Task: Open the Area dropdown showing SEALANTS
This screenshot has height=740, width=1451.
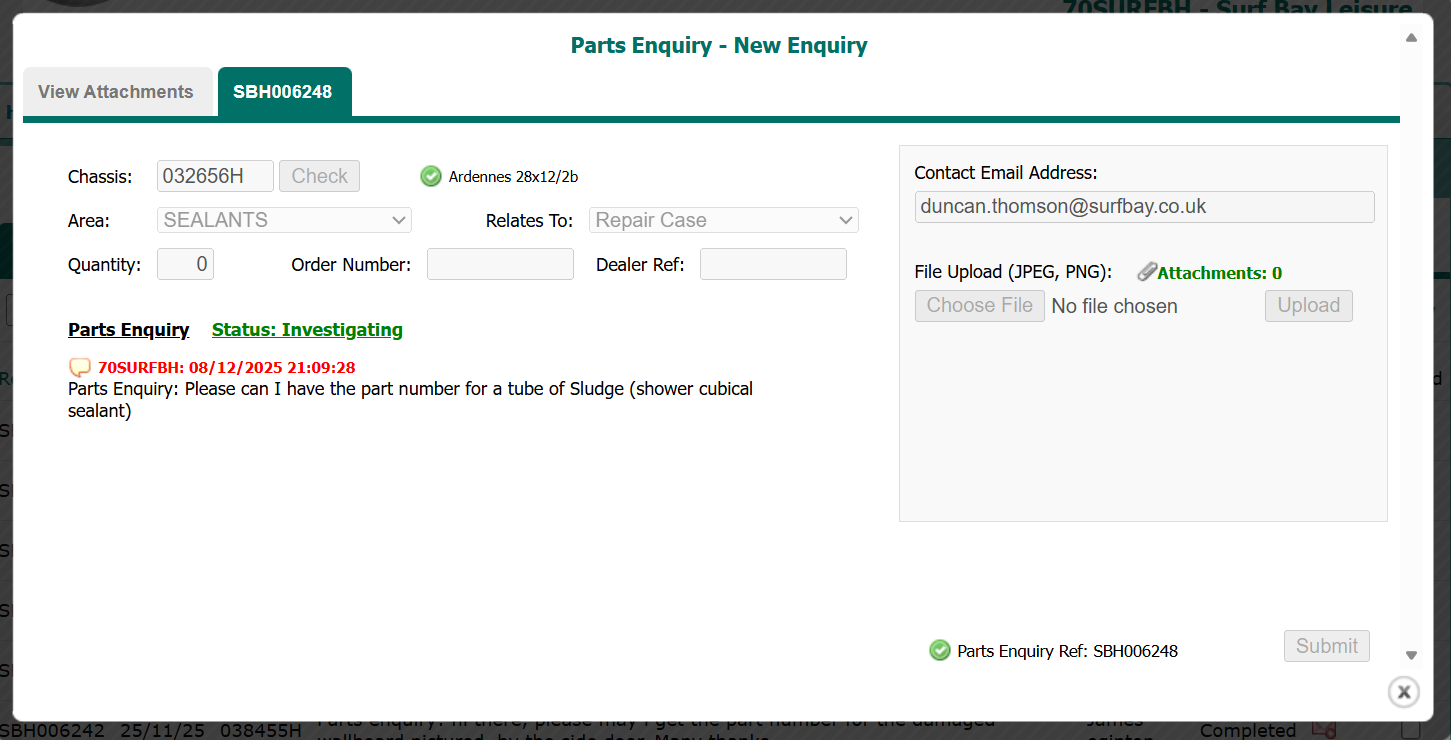Action: (x=285, y=220)
